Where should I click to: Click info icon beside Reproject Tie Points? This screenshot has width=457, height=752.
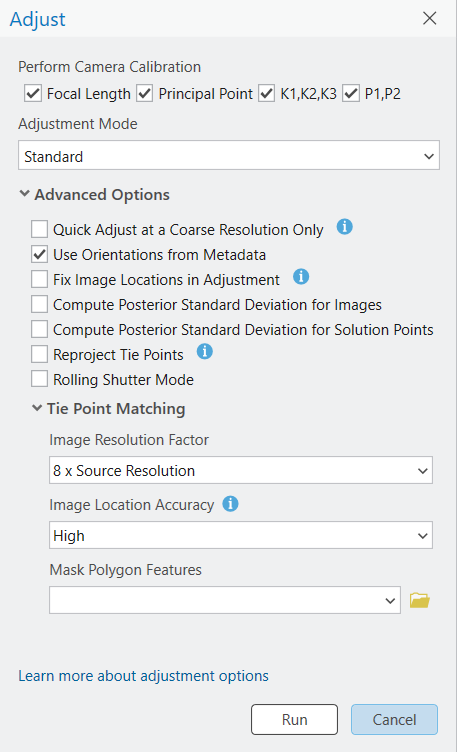pyautogui.click(x=205, y=352)
